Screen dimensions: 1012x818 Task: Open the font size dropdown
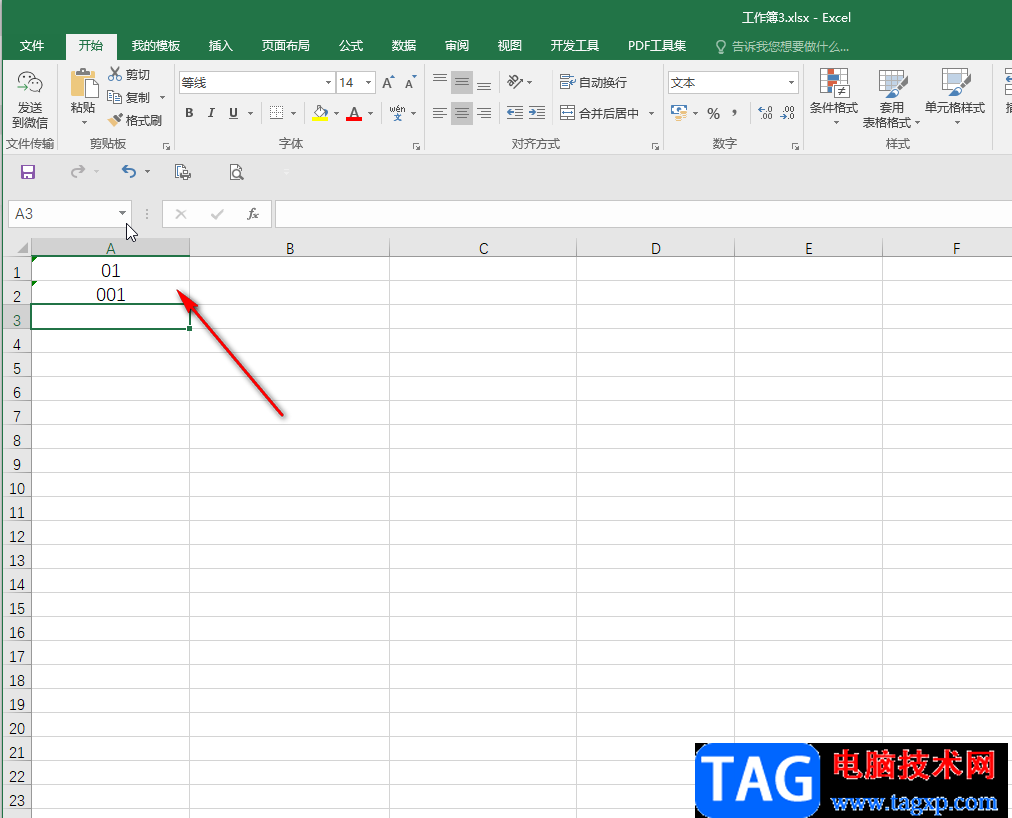[x=369, y=83]
